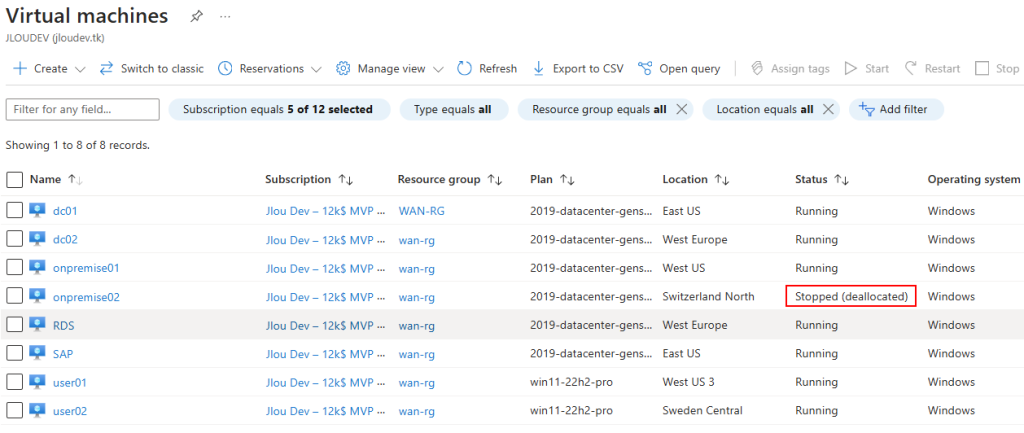Click the Stopped (deallocated) status text

tap(852, 297)
